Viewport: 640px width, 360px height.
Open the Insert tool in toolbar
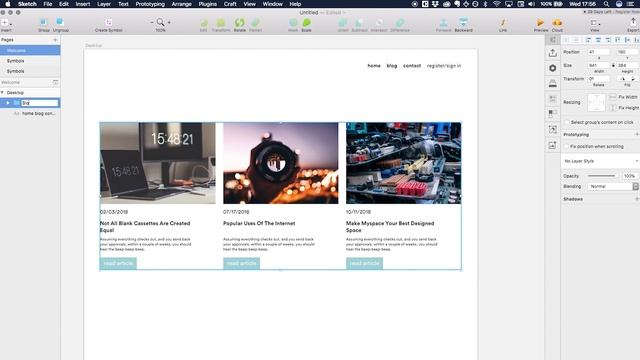click(6, 24)
